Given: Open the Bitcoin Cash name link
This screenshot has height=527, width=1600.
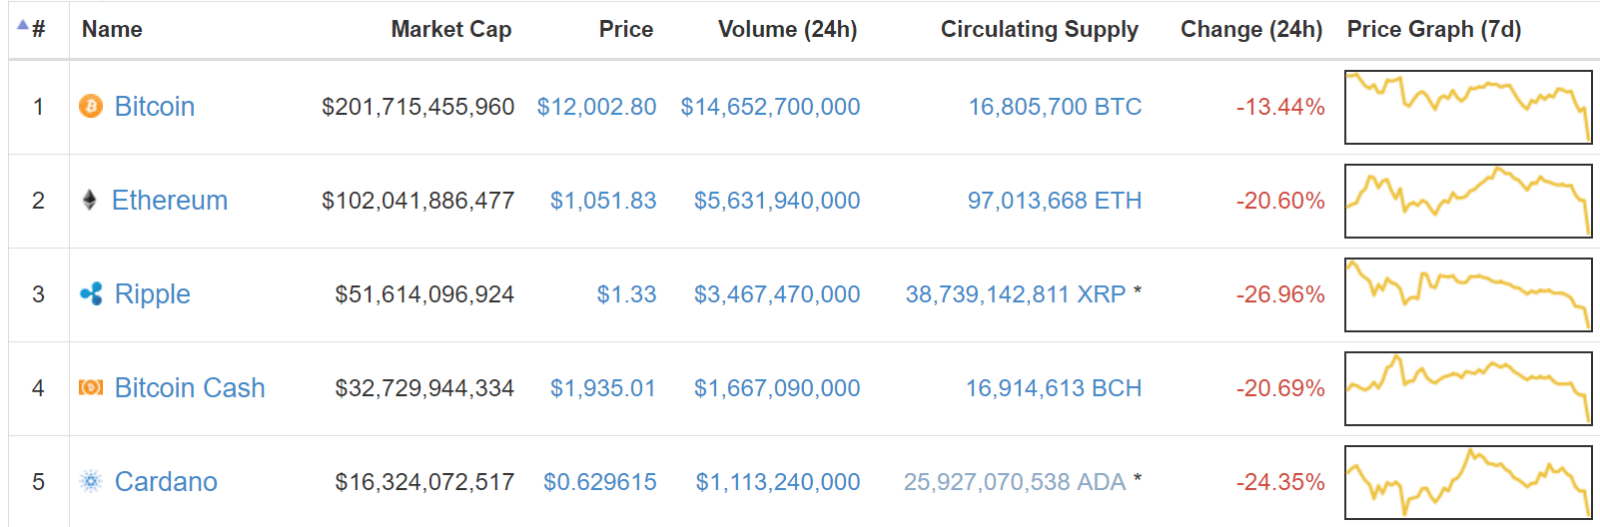Looking at the screenshot, I should [189, 388].
